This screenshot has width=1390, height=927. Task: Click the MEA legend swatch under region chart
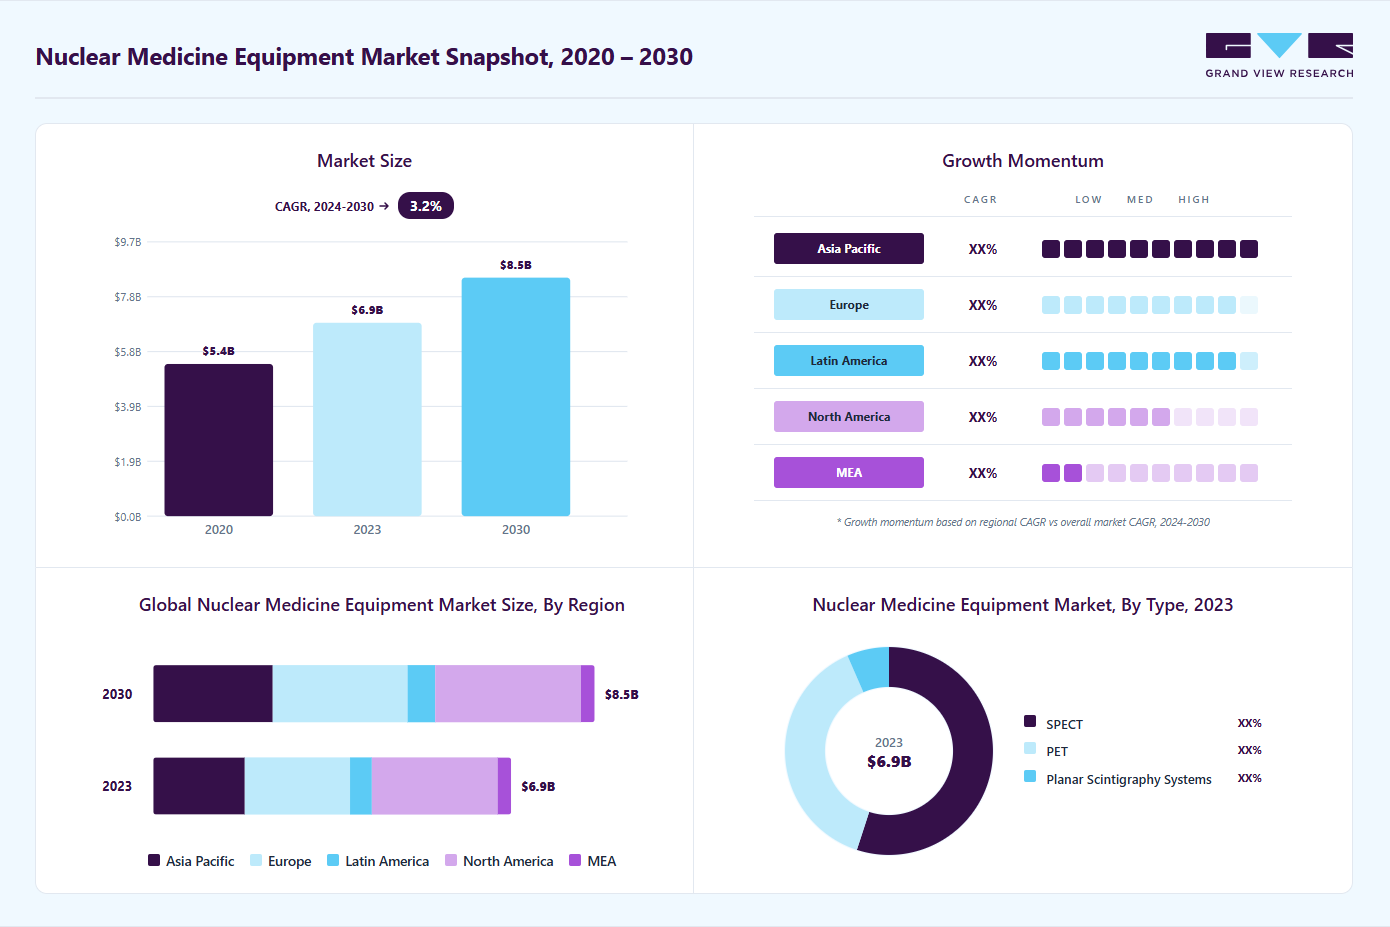[575, 860]
